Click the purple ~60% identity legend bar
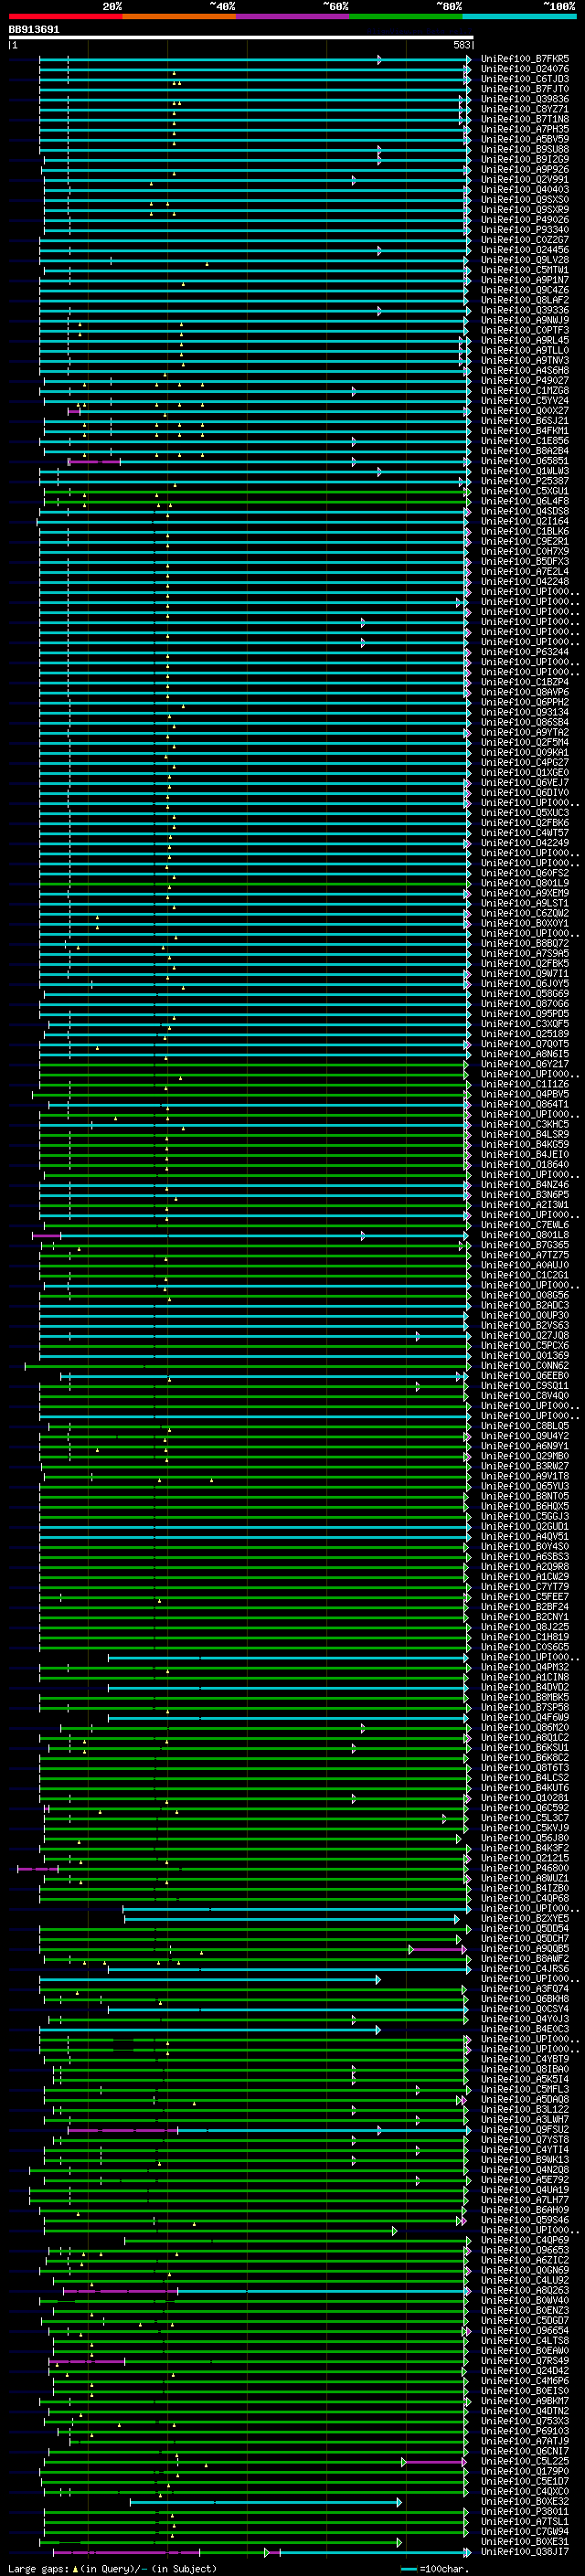This screenshot has height=2576, width=585. [293, 16]
